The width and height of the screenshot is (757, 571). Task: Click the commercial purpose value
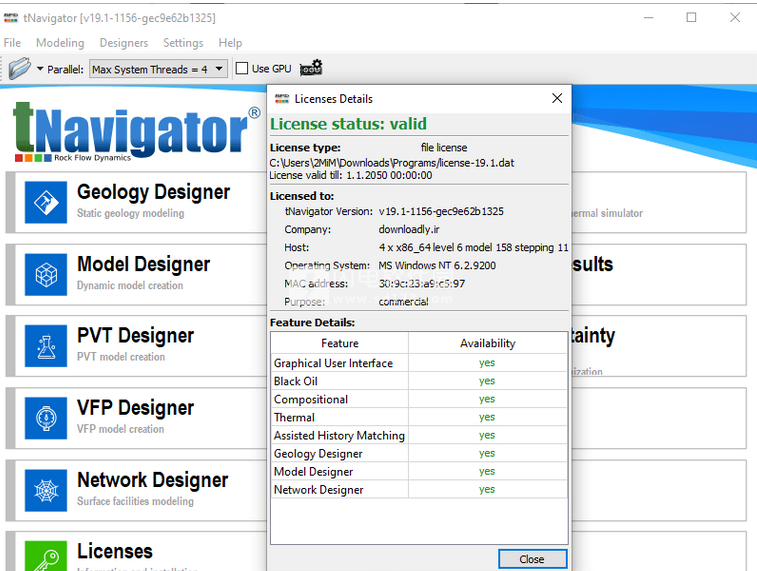point(403,302)
